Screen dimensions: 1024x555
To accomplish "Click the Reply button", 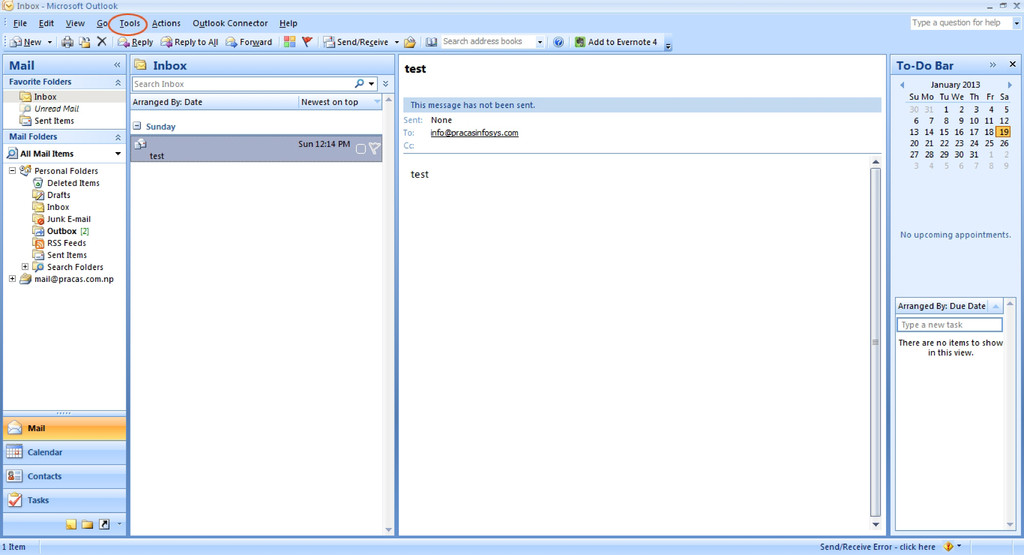I will 135,42.
